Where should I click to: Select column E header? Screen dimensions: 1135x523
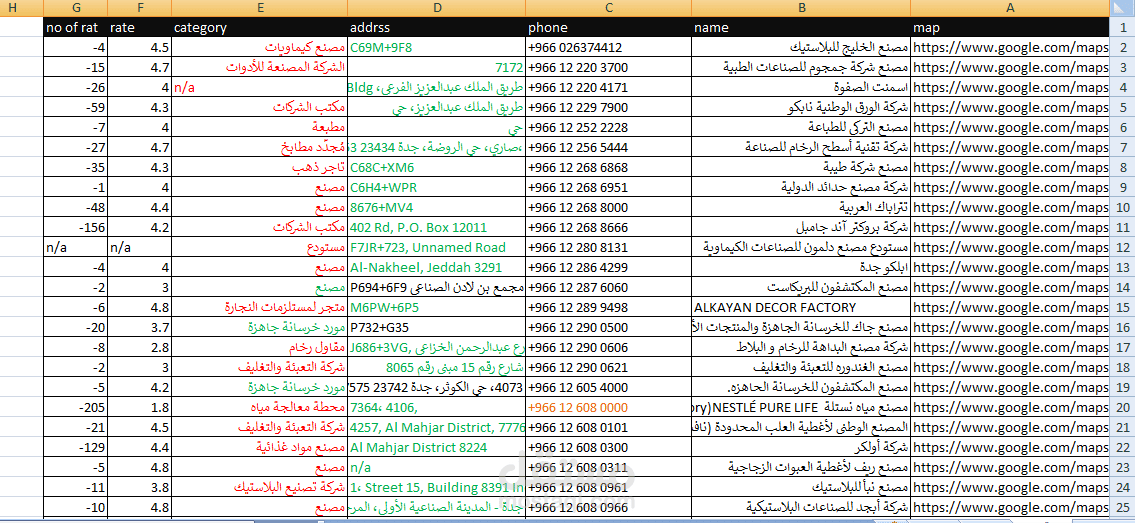[259, 9]
